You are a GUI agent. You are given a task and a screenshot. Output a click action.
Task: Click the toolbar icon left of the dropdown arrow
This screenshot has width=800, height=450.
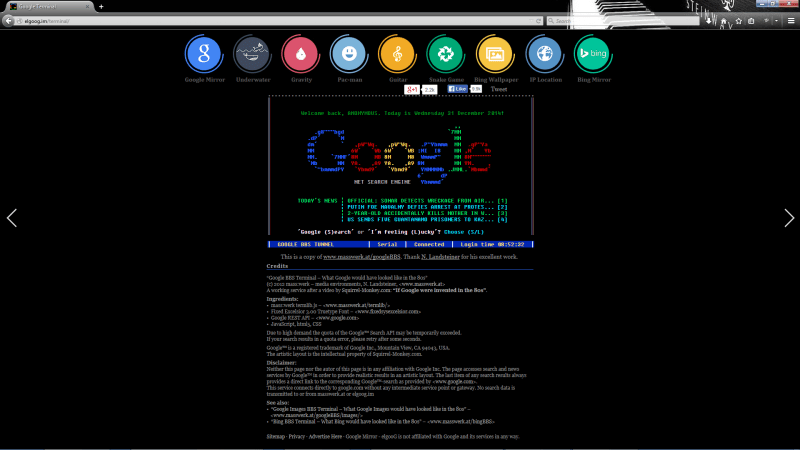(766, 21)
